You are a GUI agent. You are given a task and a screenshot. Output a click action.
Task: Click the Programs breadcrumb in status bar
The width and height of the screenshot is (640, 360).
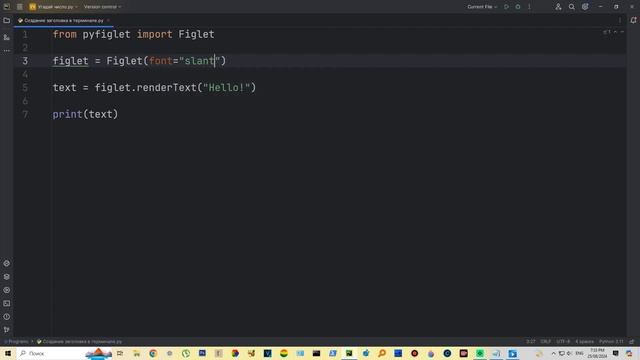[18, 342]
